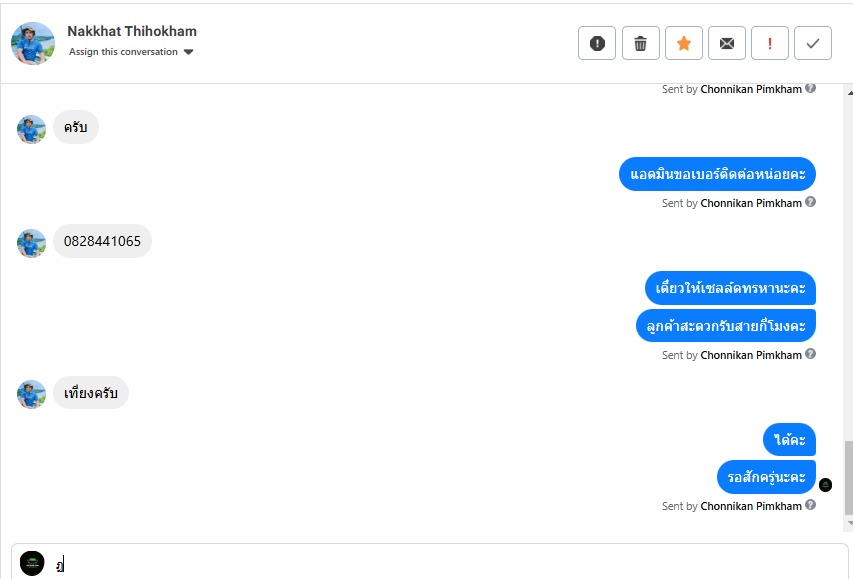This screenshot has height=579, width=853.
Task: Click the scrollbar down arrow
Action: tap(849, 523)
